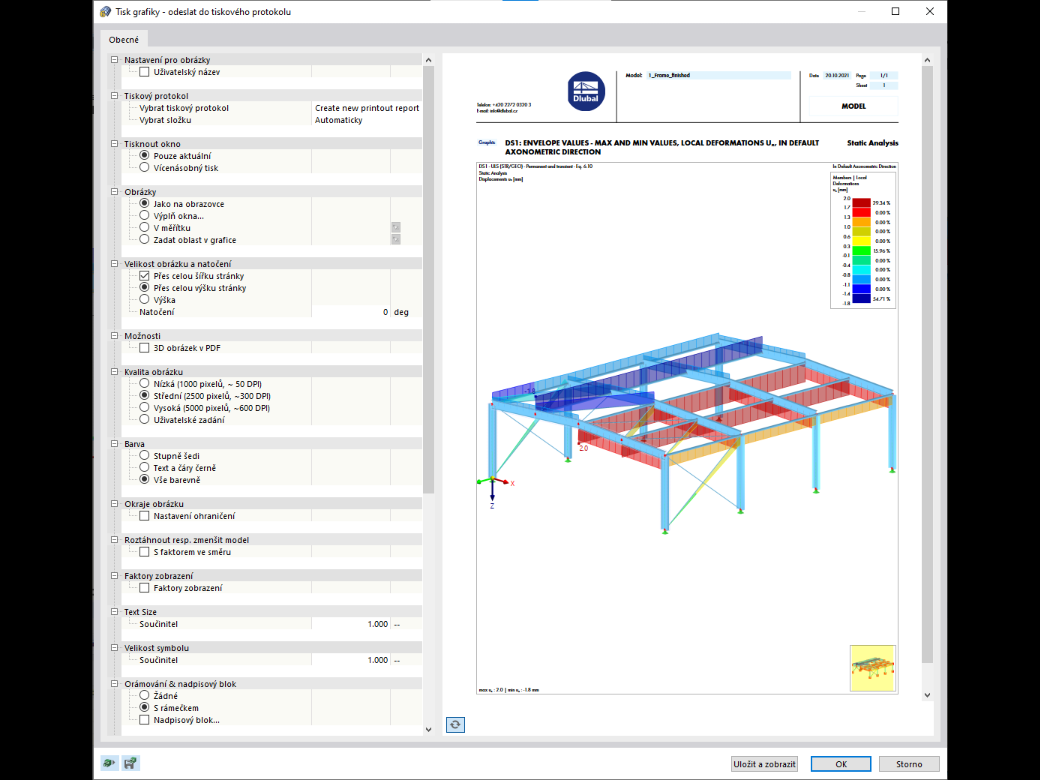Open Create new printout report dropdown
This screenshot has width=1040, height=780.
(x=367, y=108)
